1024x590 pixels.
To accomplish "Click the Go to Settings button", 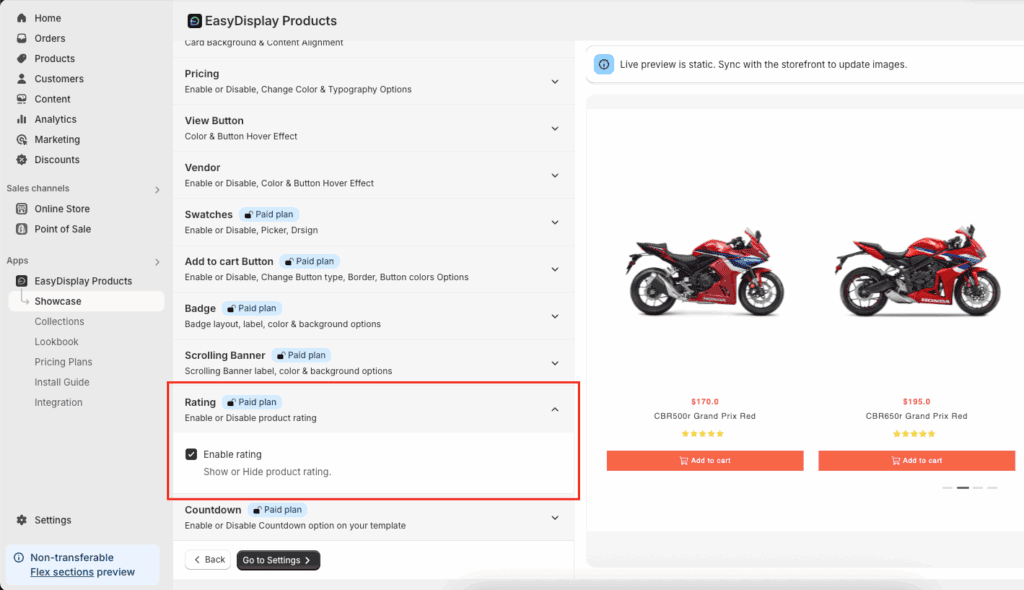I will [278, 560].
